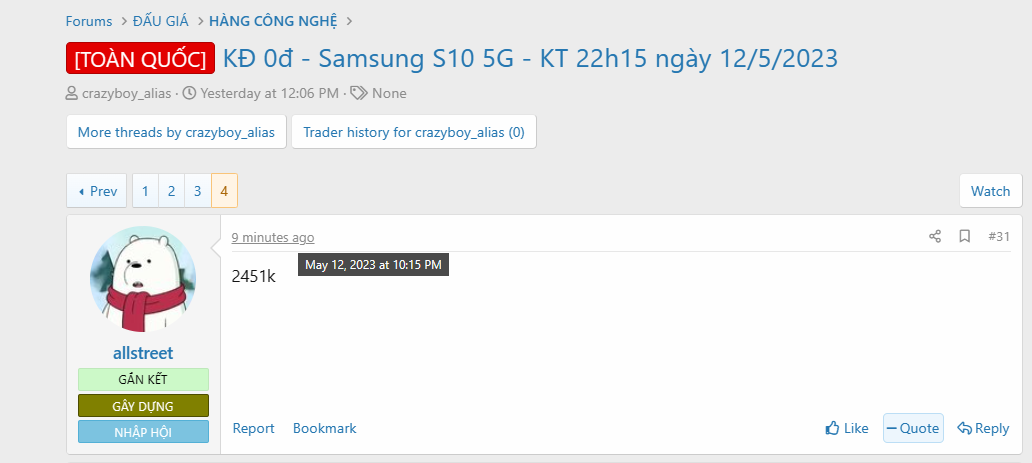Open allstreet's polar bear avatar
This screenshot has width=1032, height=463.
point(143,278)
